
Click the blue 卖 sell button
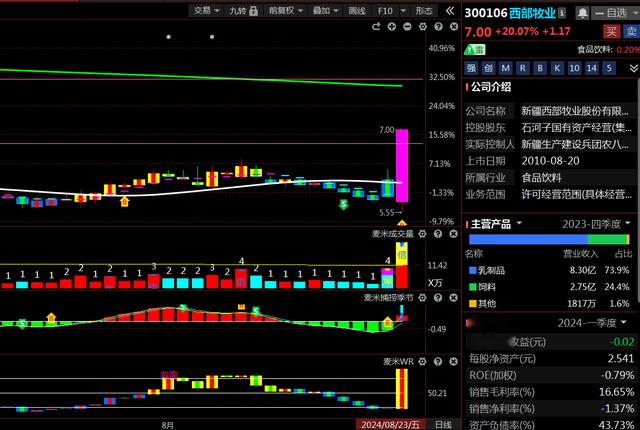click(631, 31)
